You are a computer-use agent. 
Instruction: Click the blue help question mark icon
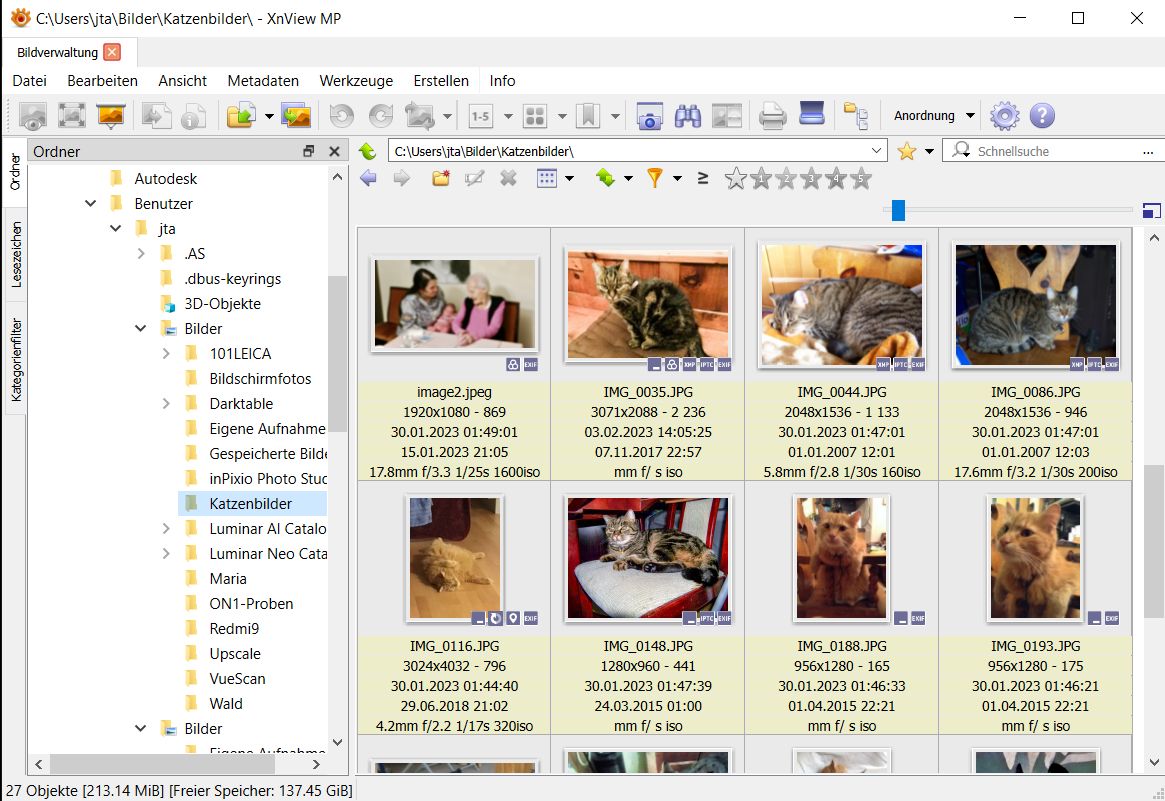tap(1042, 116)
